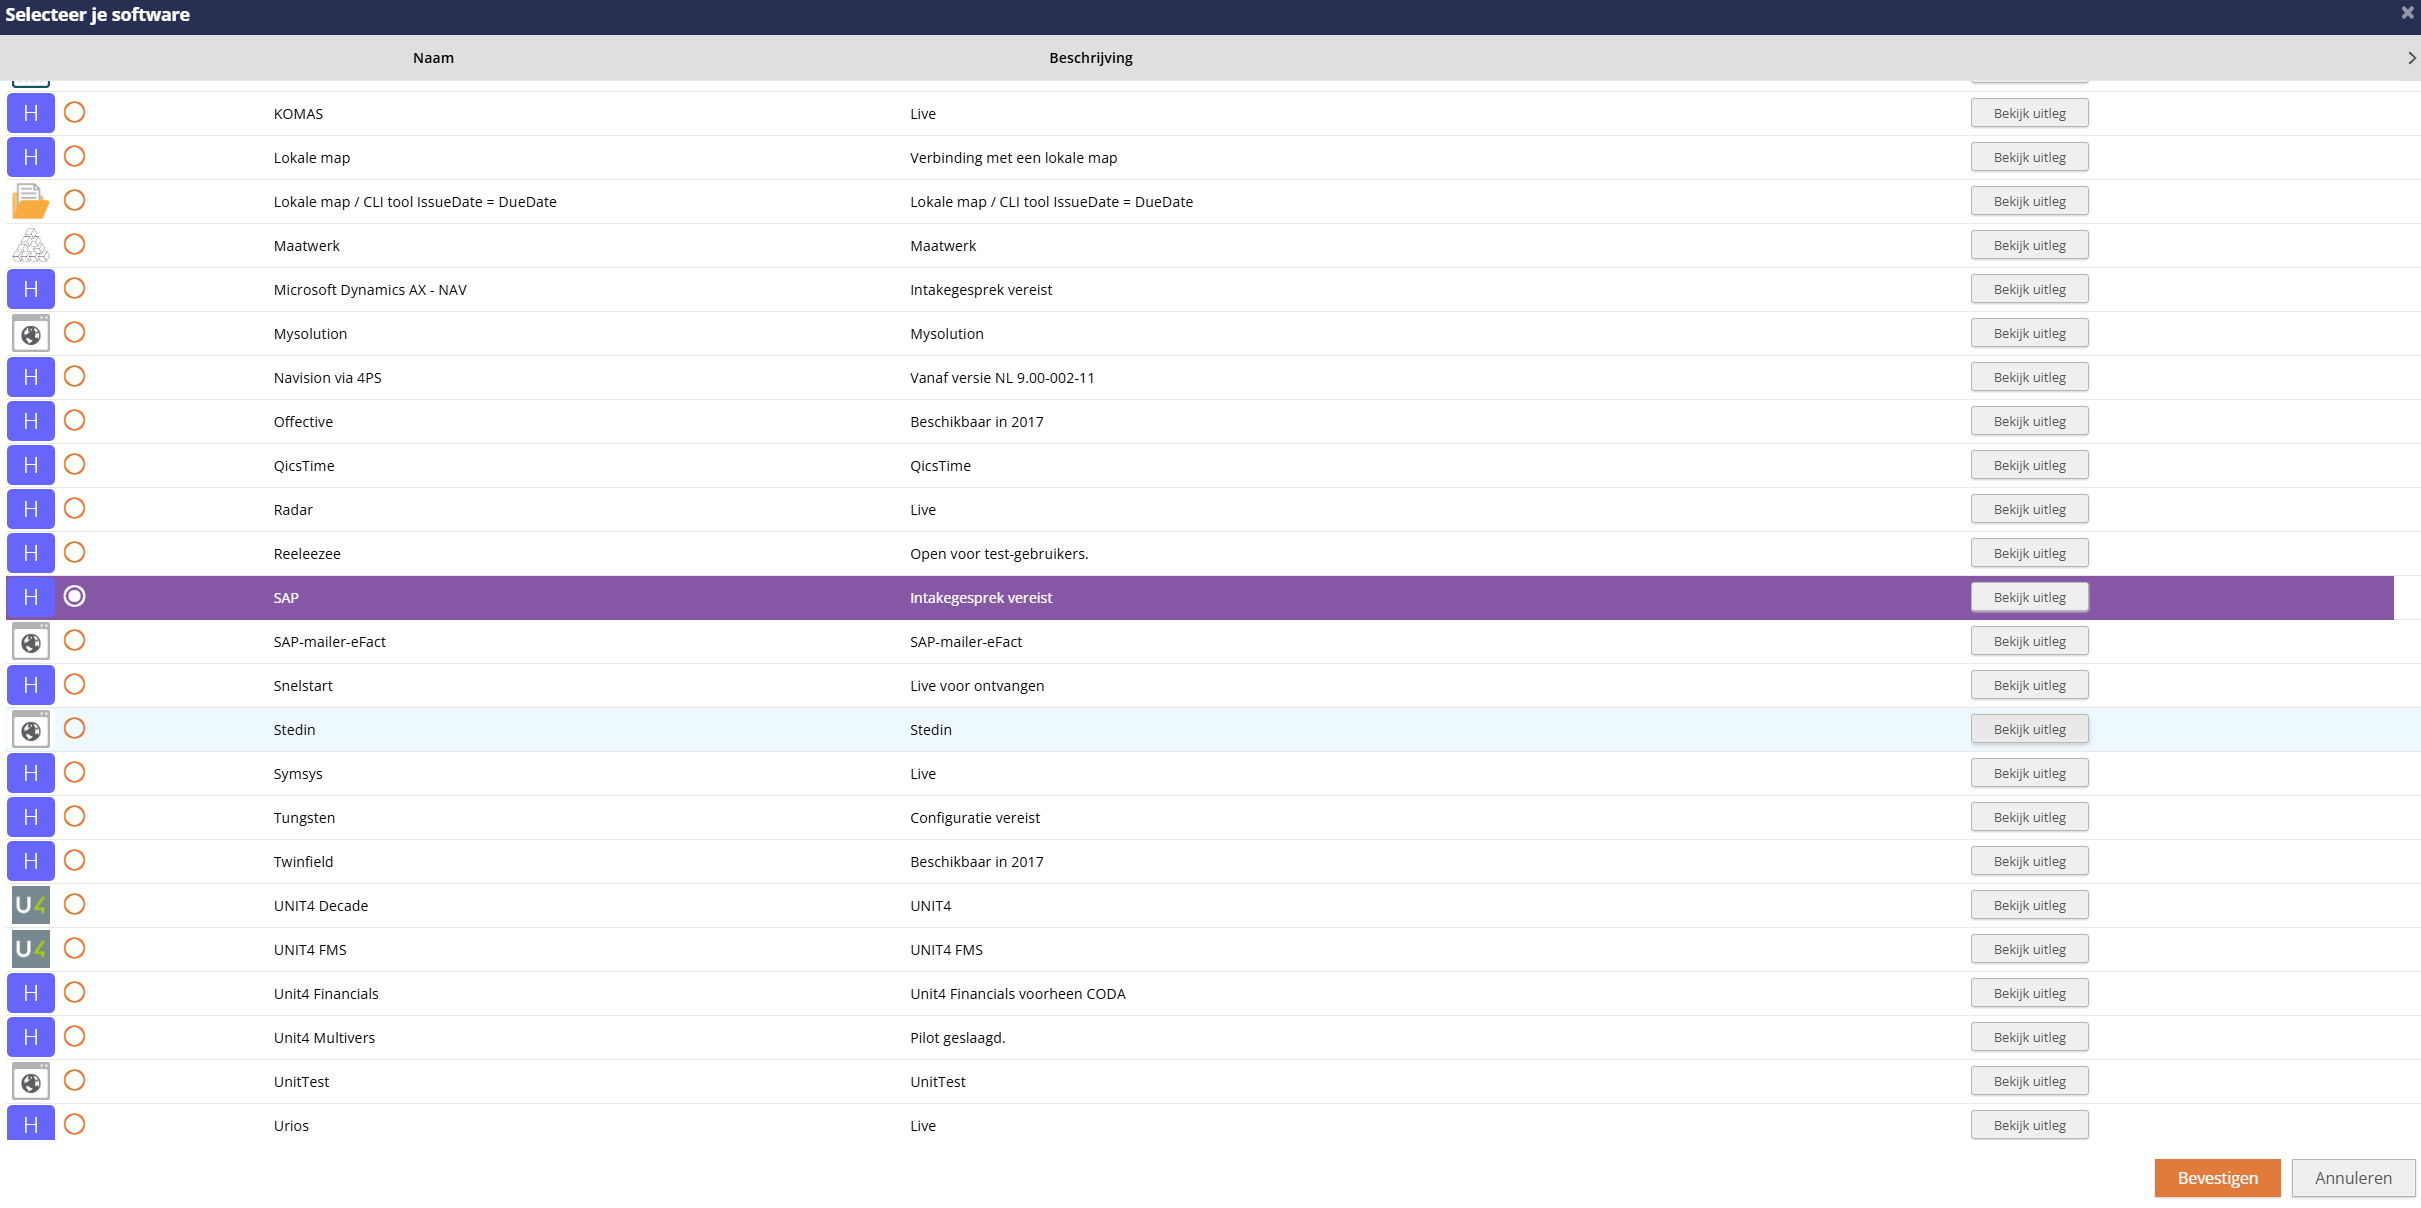Click the globe window icon beside Stedin
This screenshot has width=2421, height=1208.
(x=31, y=729)
